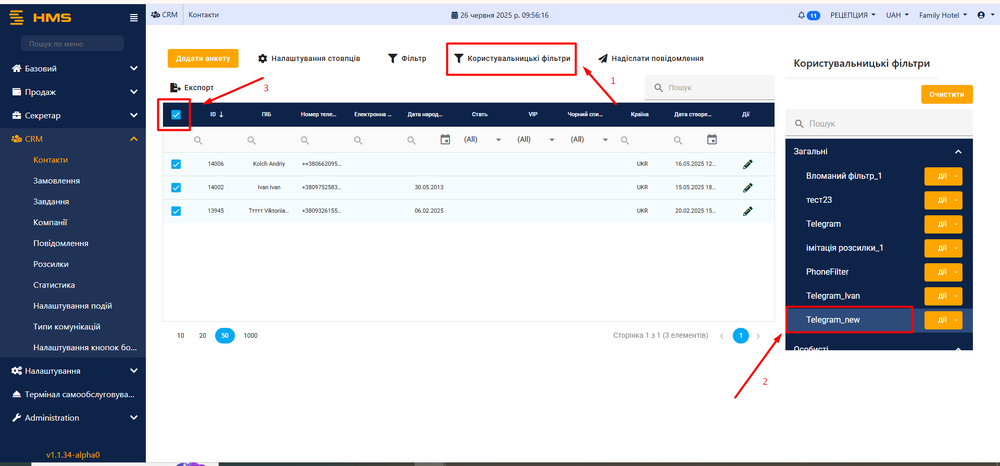Select Розсилки in the CRM sidebar
Image resolution: width=1000 pixels, height=466 pixels.
coord(51,264)
